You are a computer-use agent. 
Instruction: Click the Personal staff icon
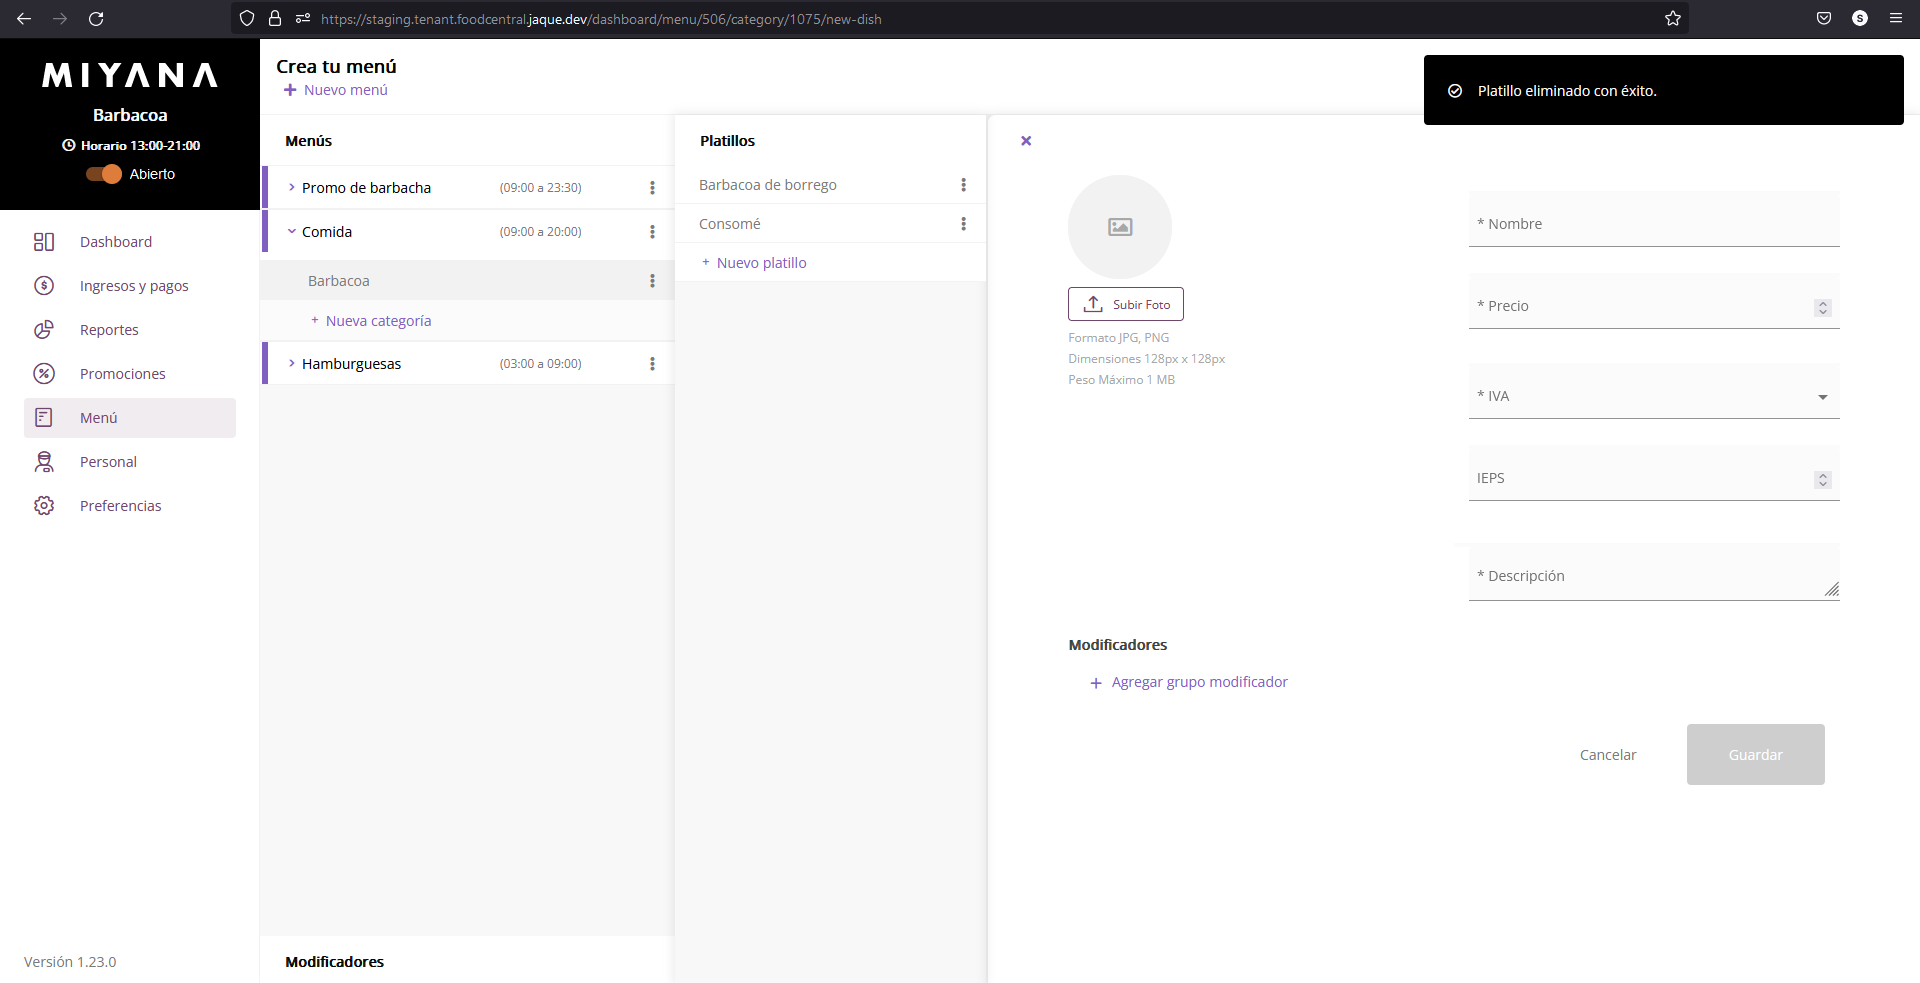pyautogui.click(x=44, y=462)
